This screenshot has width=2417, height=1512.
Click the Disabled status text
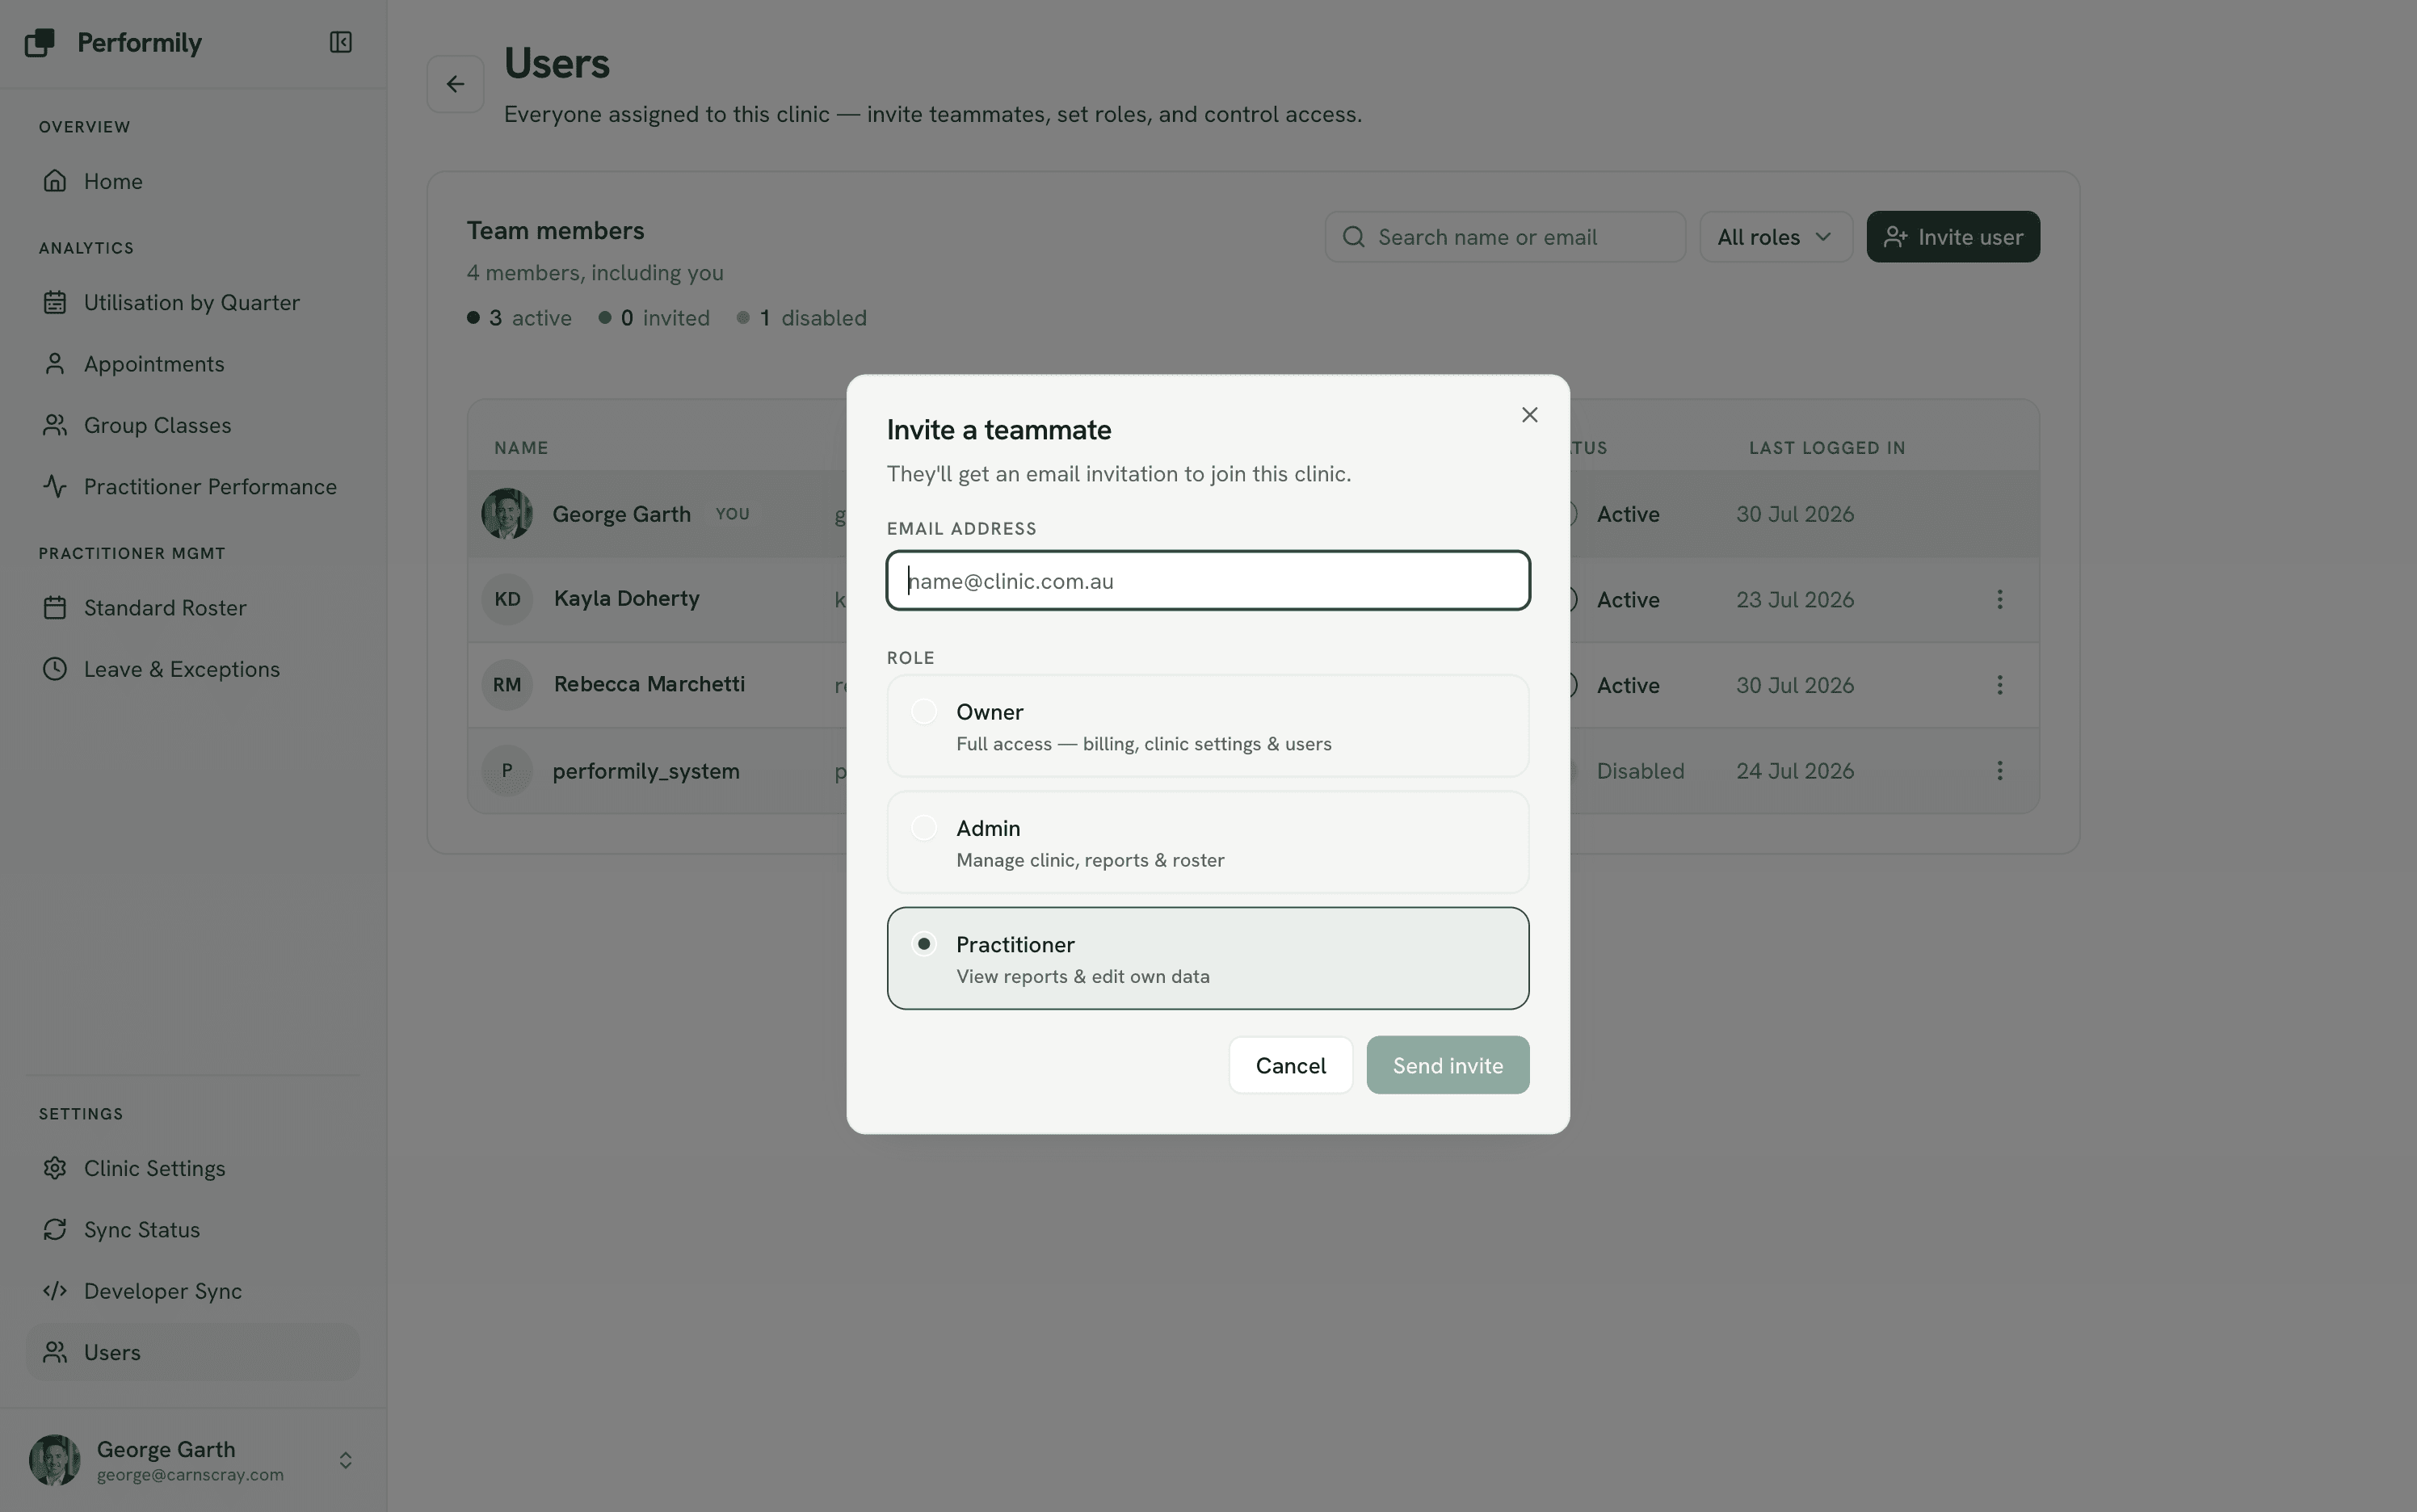[1640, 771]
